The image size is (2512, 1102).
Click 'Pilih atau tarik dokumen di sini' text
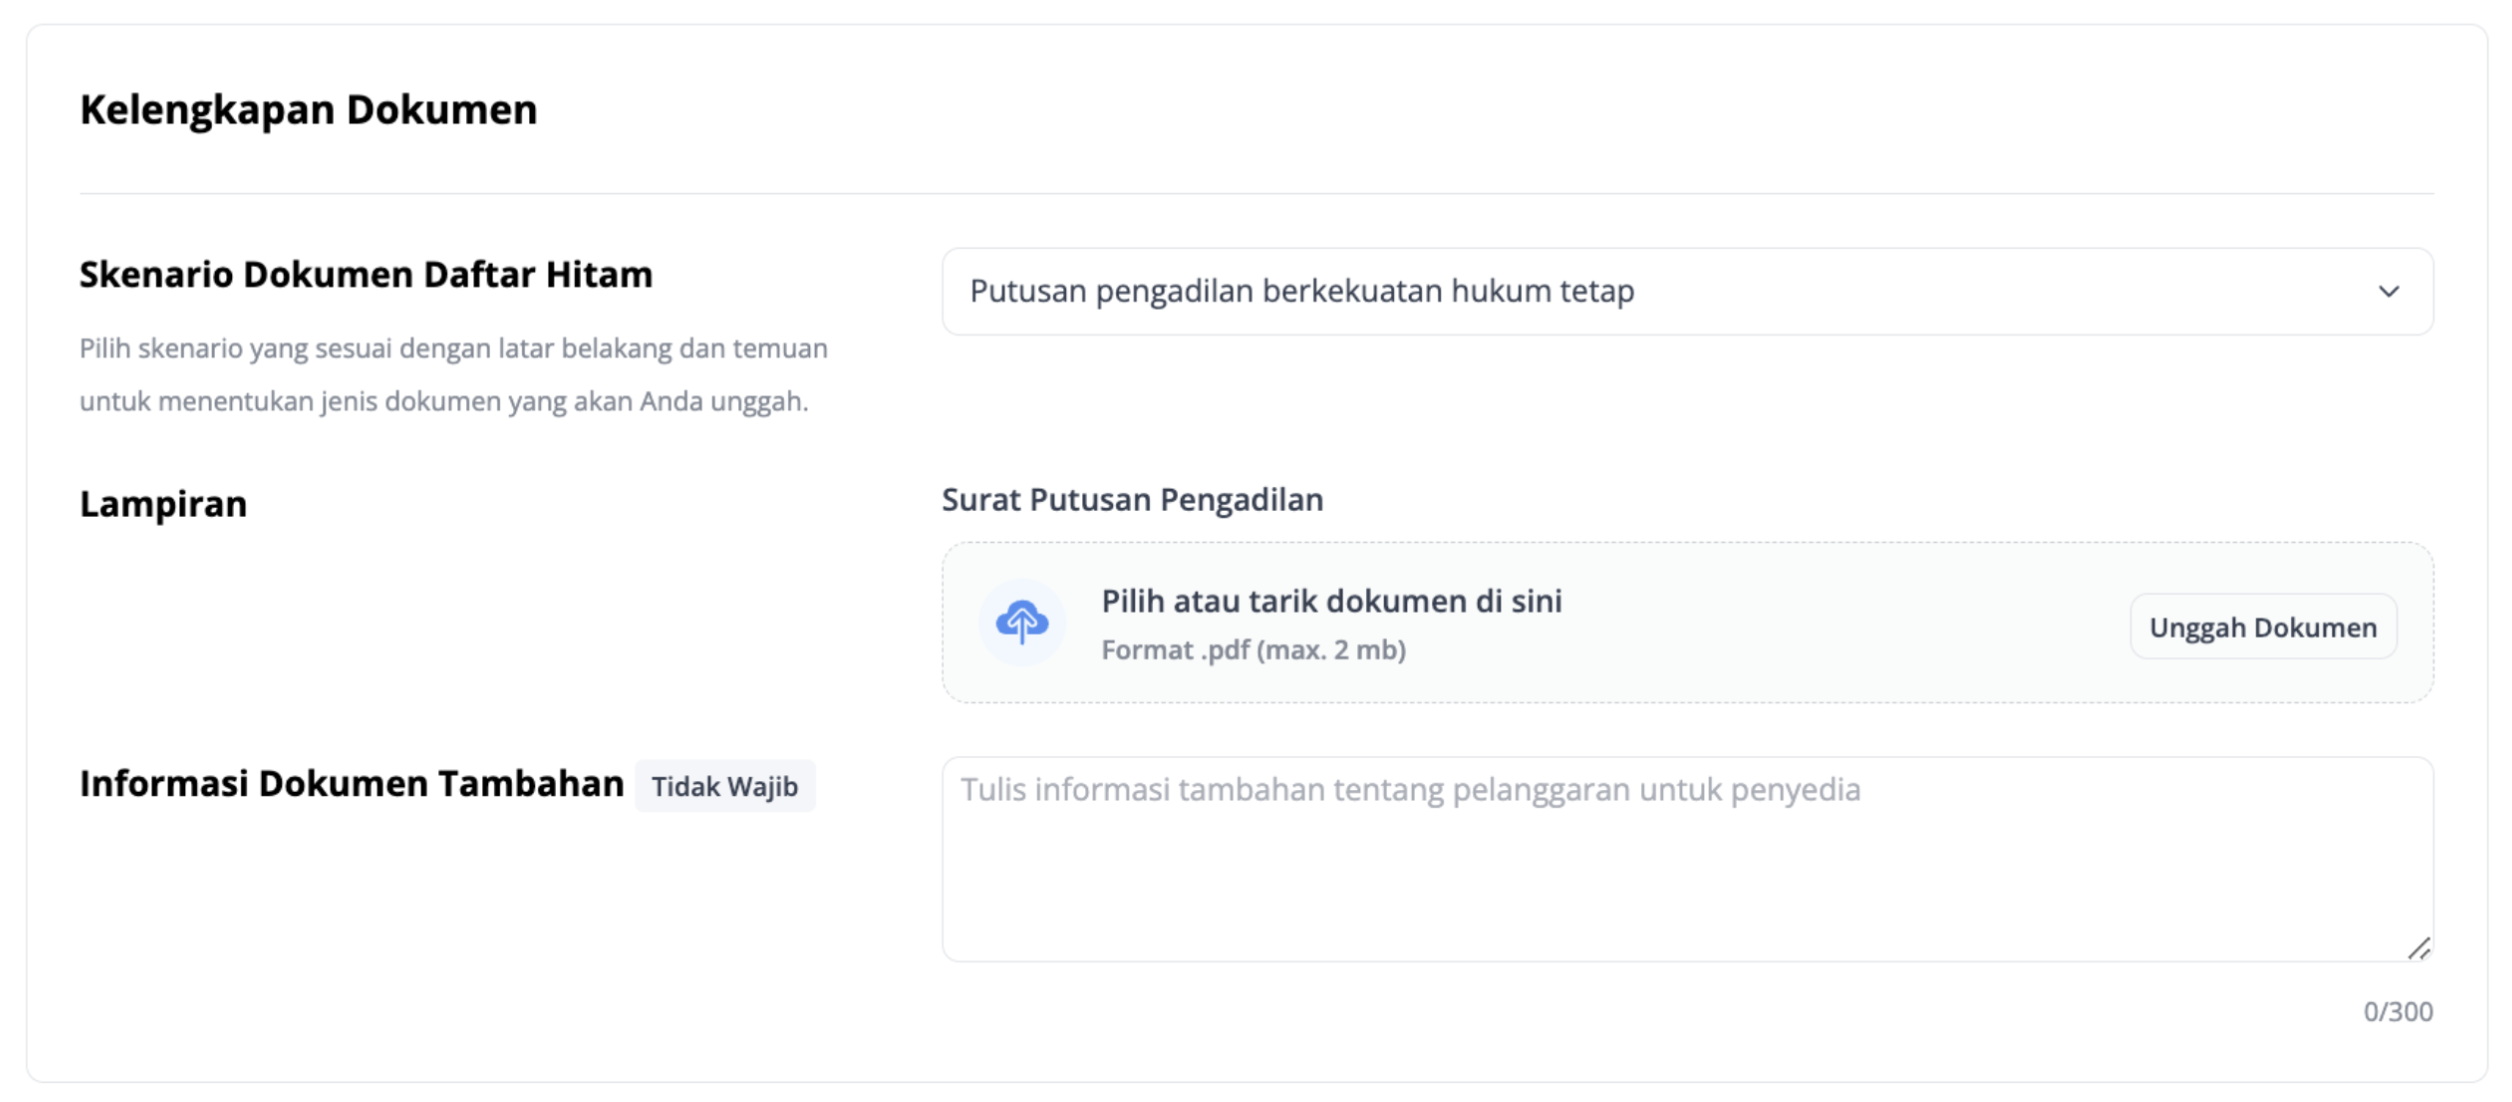[x=1331, y=601]
